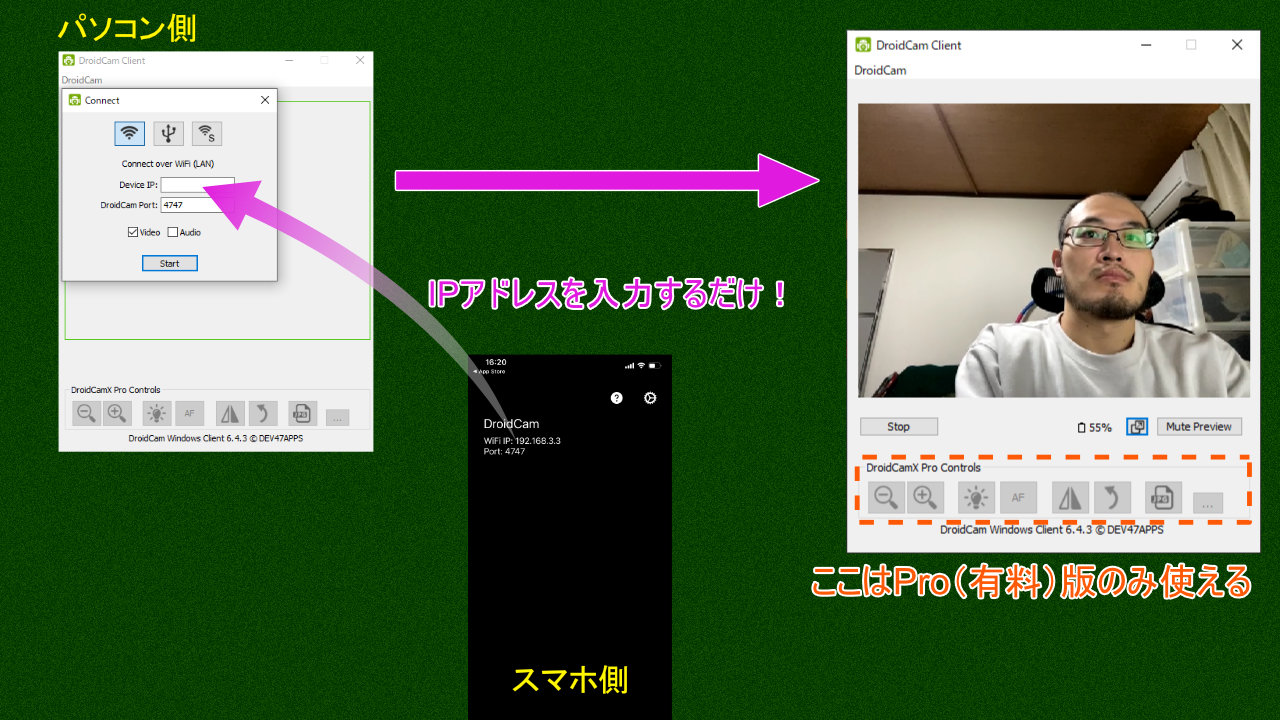The image size is (1280, 720).
Task: Toggle the LED light bulb in the right window
Action: [x=977, y=497]
